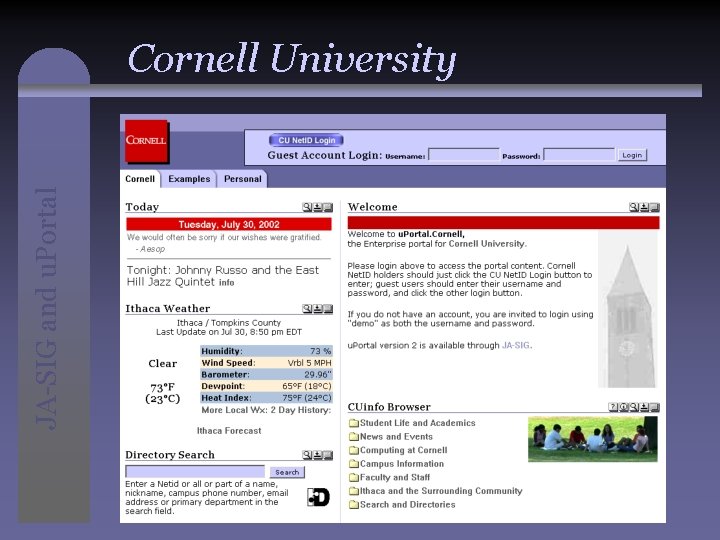Click the guest Login button

632,155
